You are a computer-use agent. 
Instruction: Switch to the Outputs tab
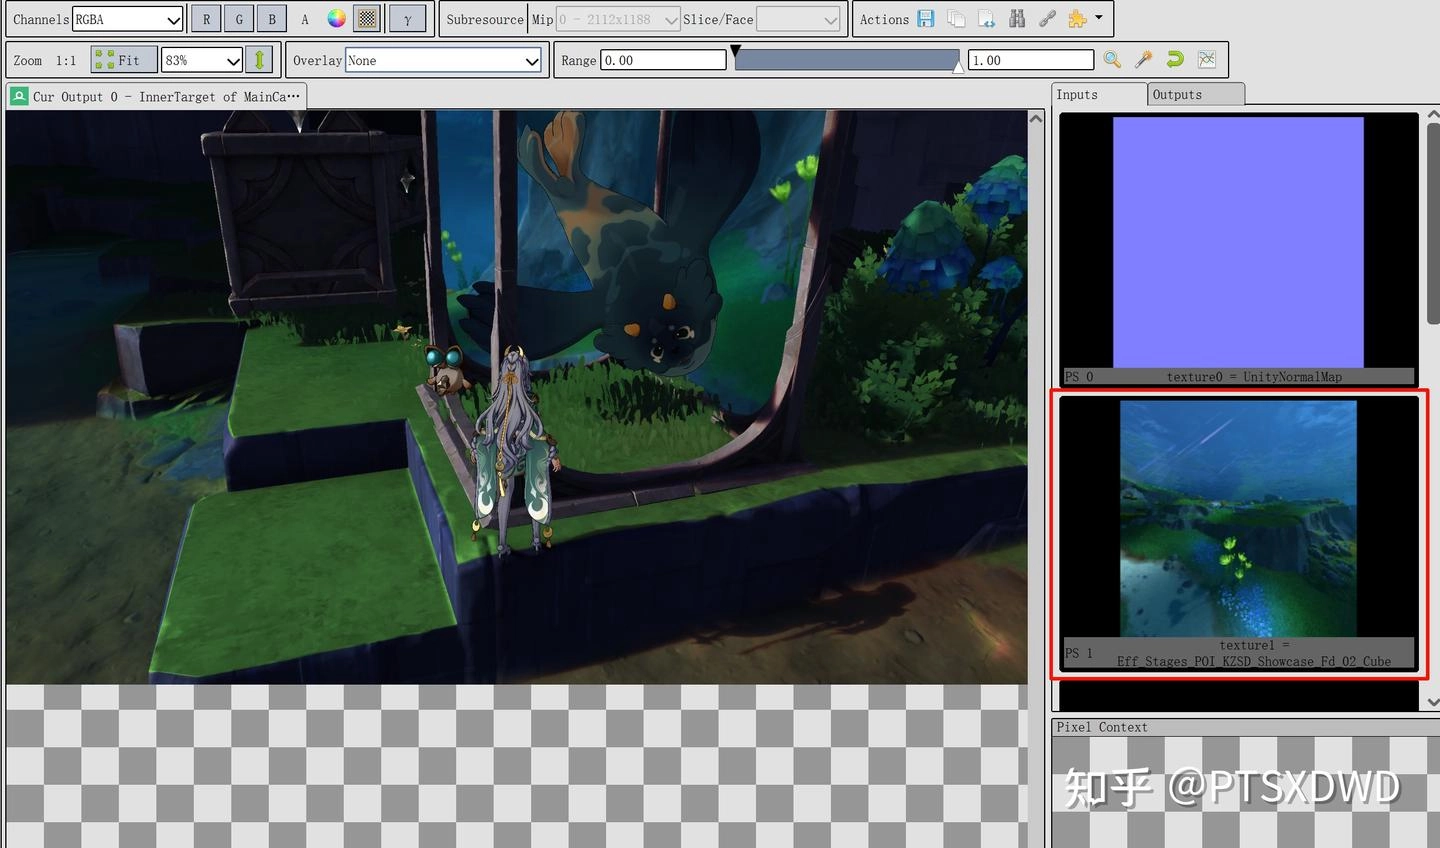(x=1196, y=94)
